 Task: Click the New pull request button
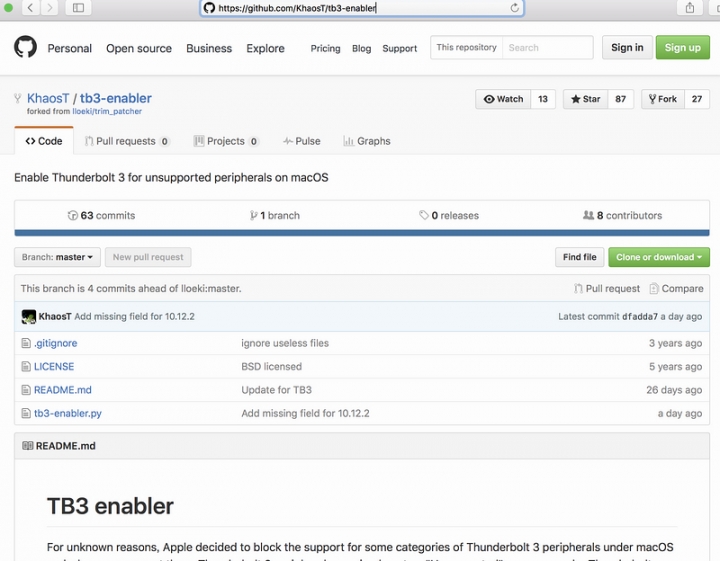tap(148, 257)
